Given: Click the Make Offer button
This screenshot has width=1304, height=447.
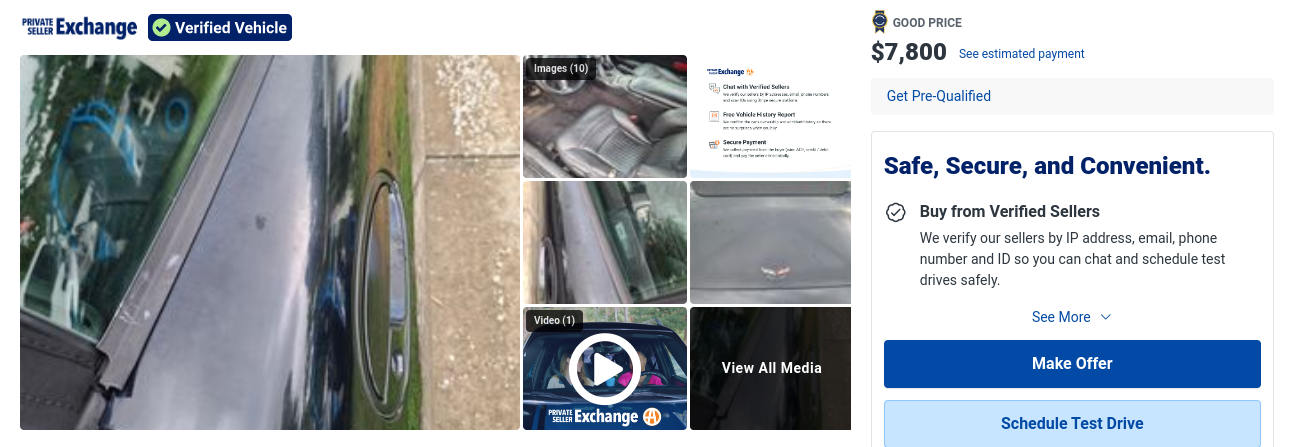Looking at the screenshot, I should [1072, 364].
